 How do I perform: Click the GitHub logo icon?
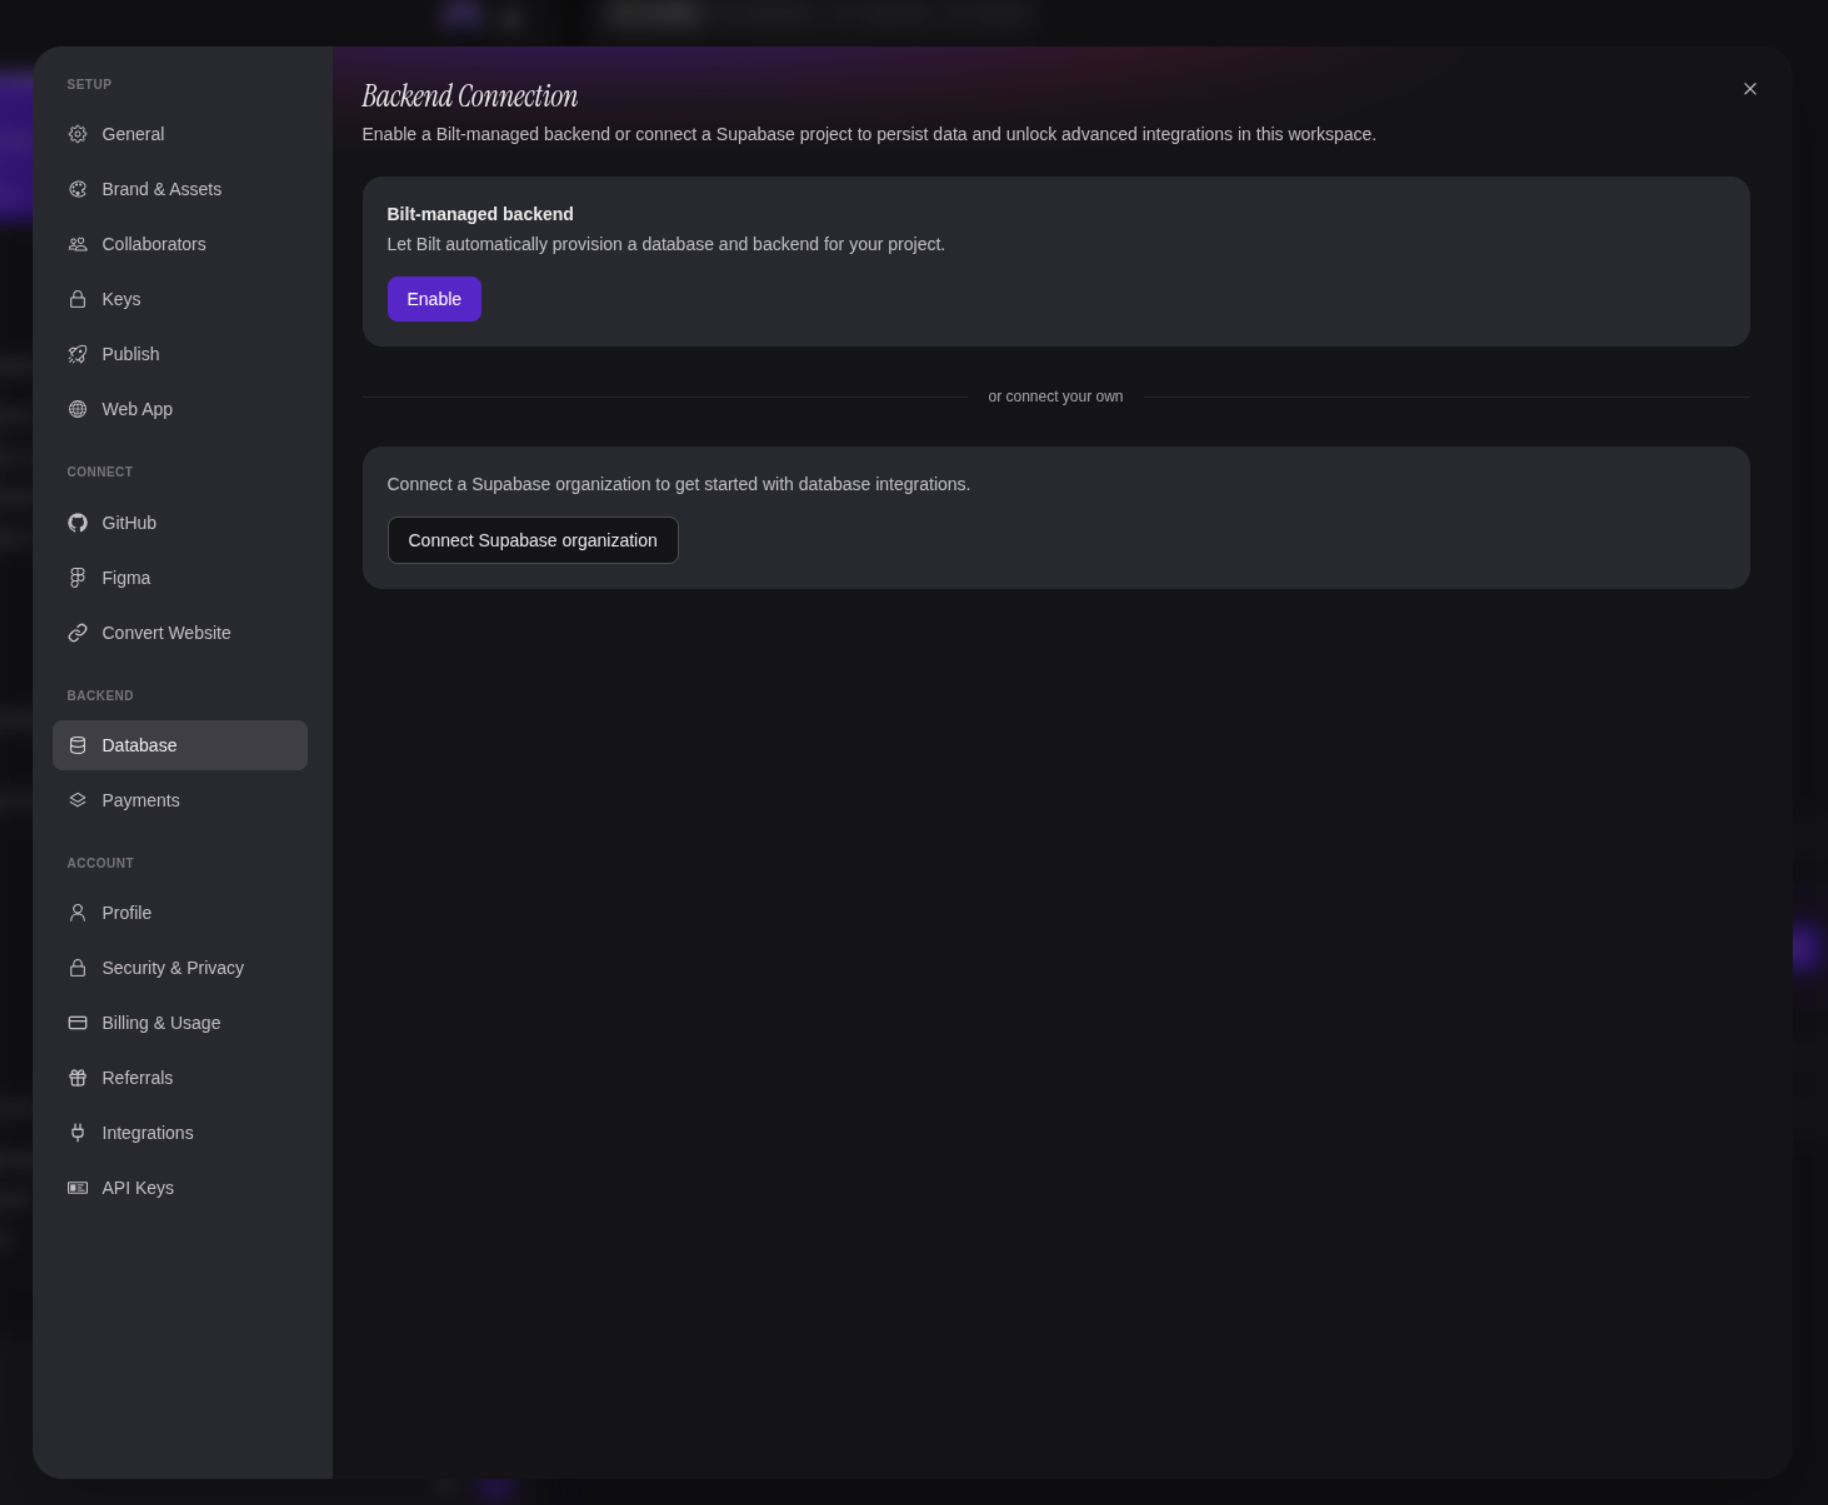point(77,523)
